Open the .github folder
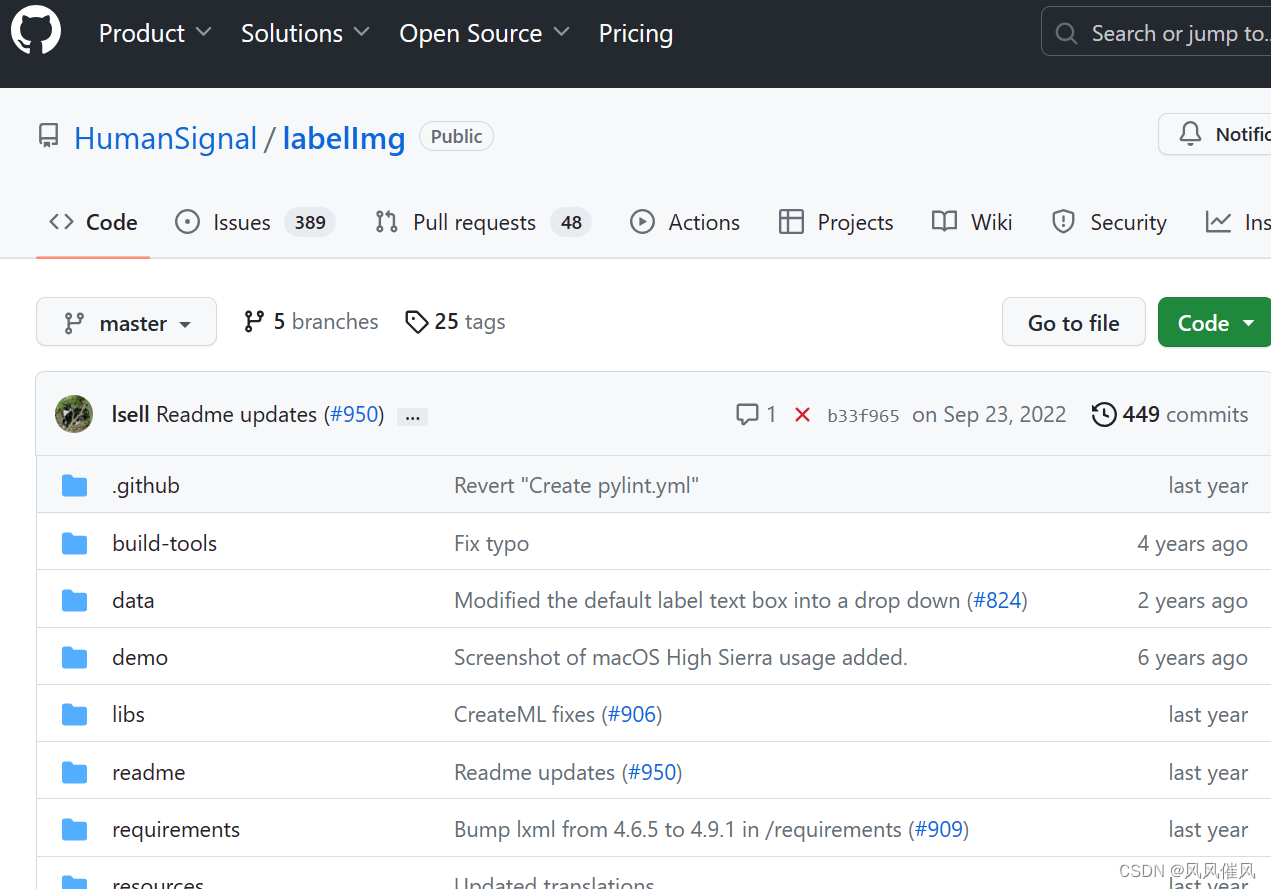This screenshot has height=889, width=1271. (146, 486)
